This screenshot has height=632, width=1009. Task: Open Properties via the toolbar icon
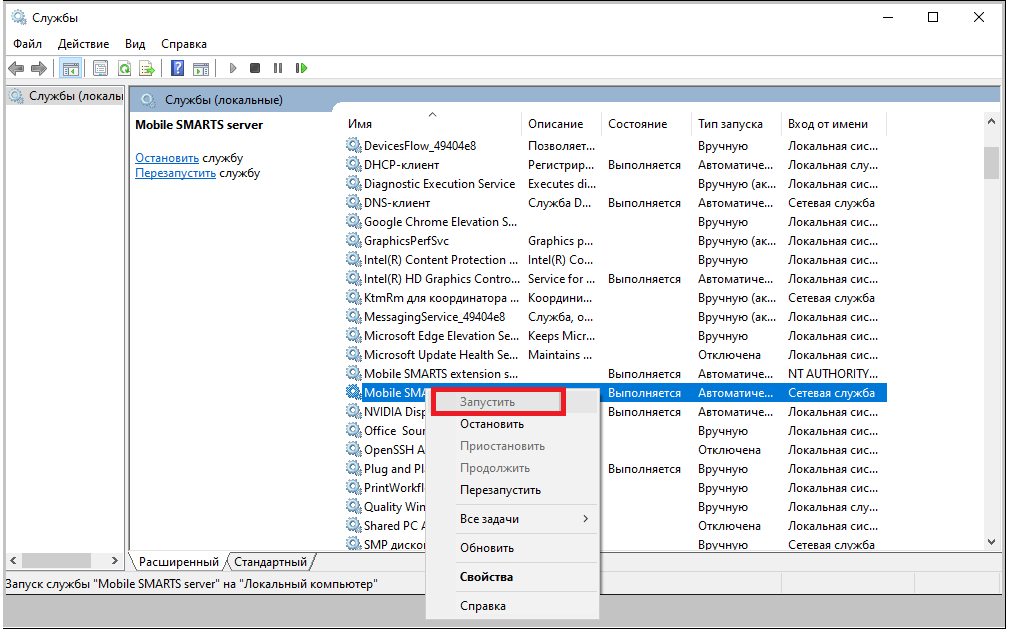100,68
